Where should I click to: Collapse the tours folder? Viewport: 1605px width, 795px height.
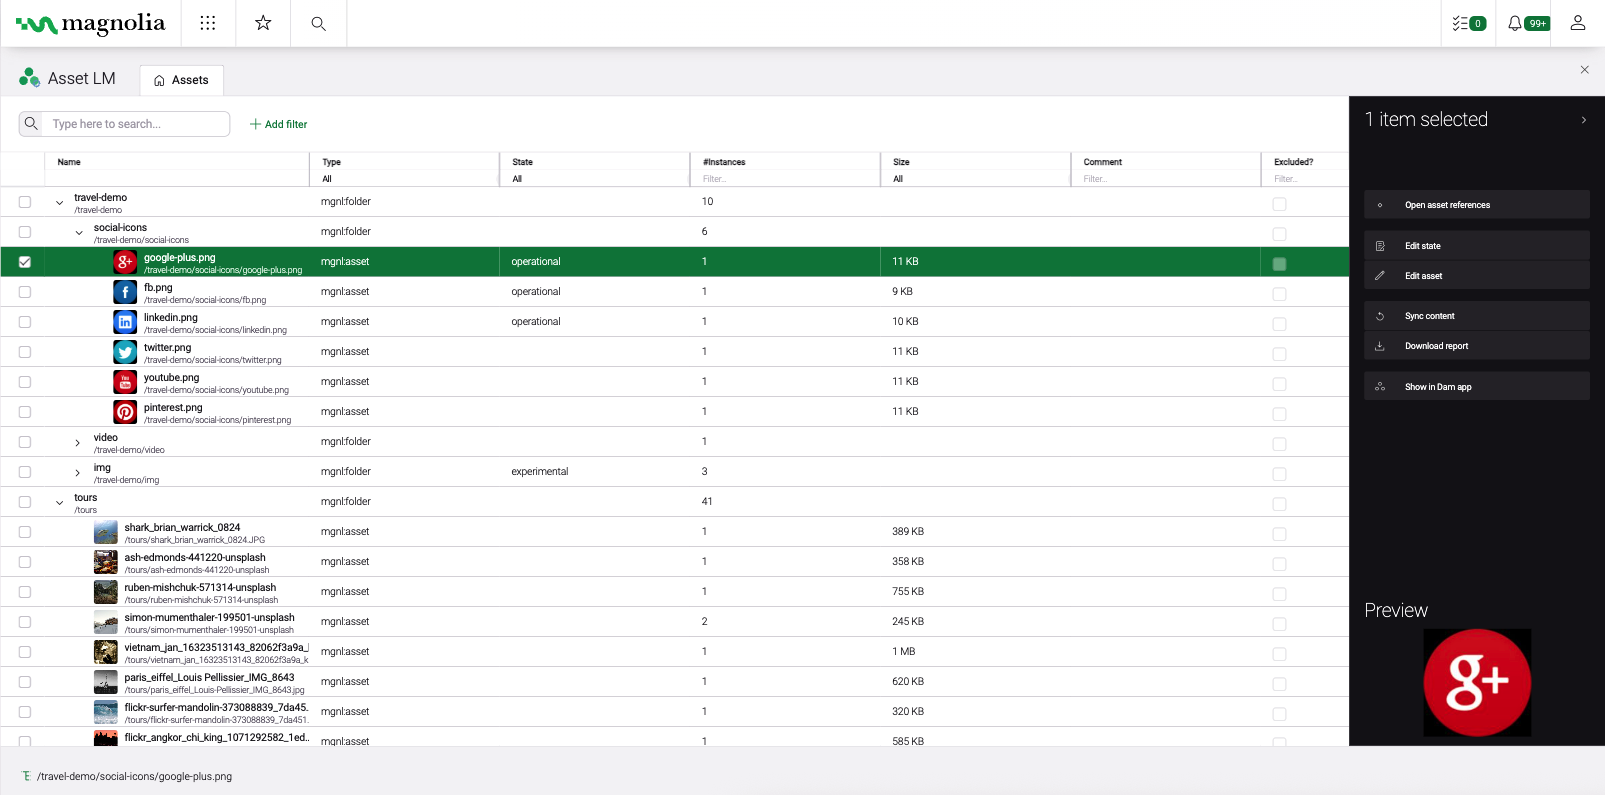(59, 503)
